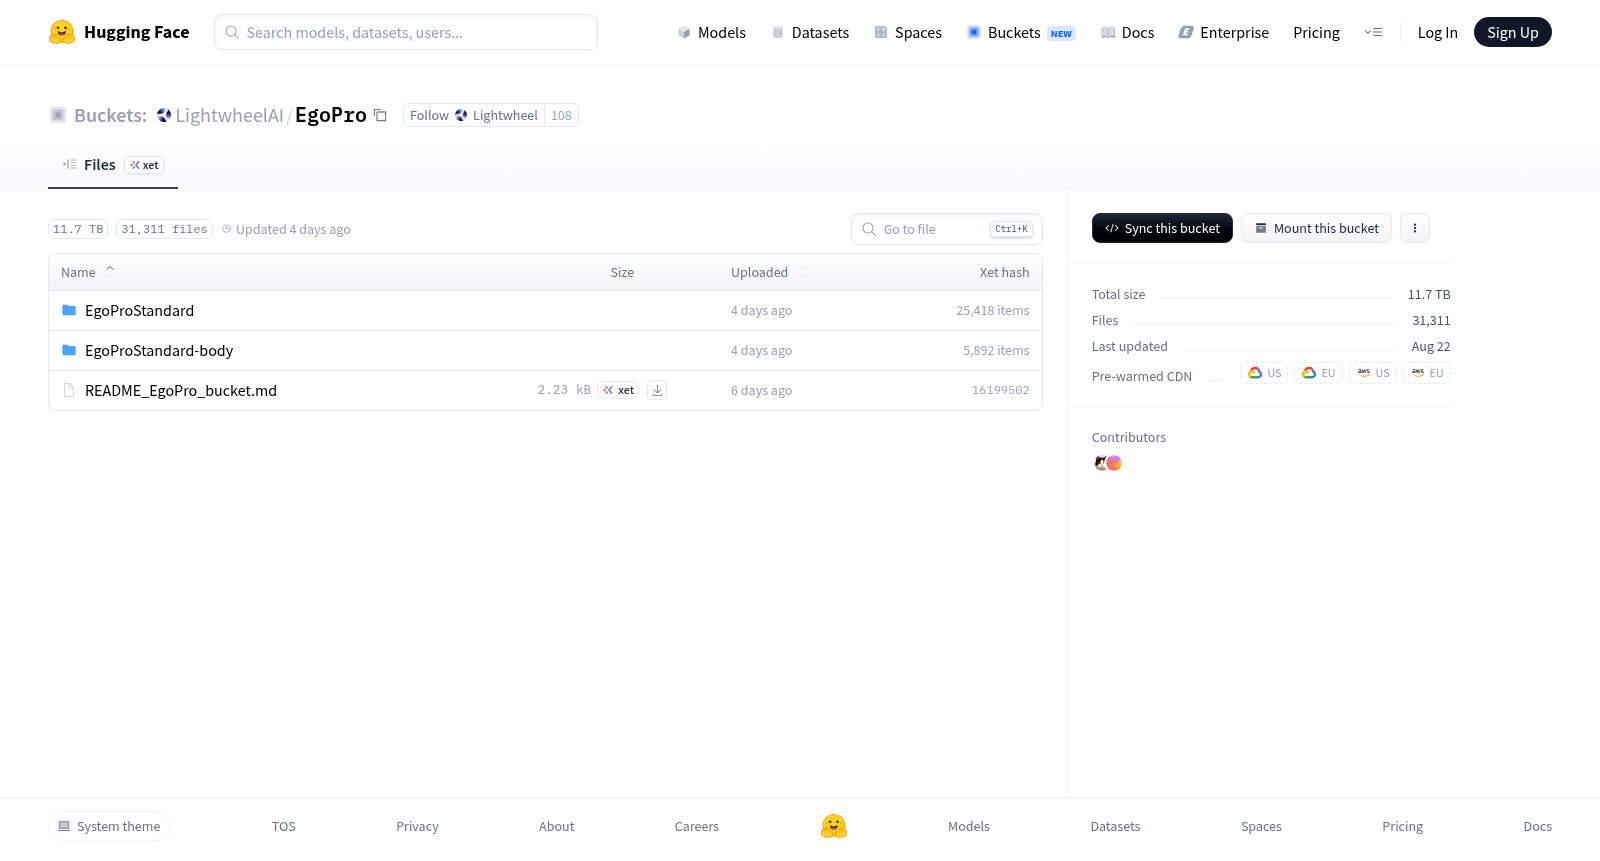Viewport: 1600px width, 861px height.
Task: Open the Docs navigation item
Action: click(1127, 32)
